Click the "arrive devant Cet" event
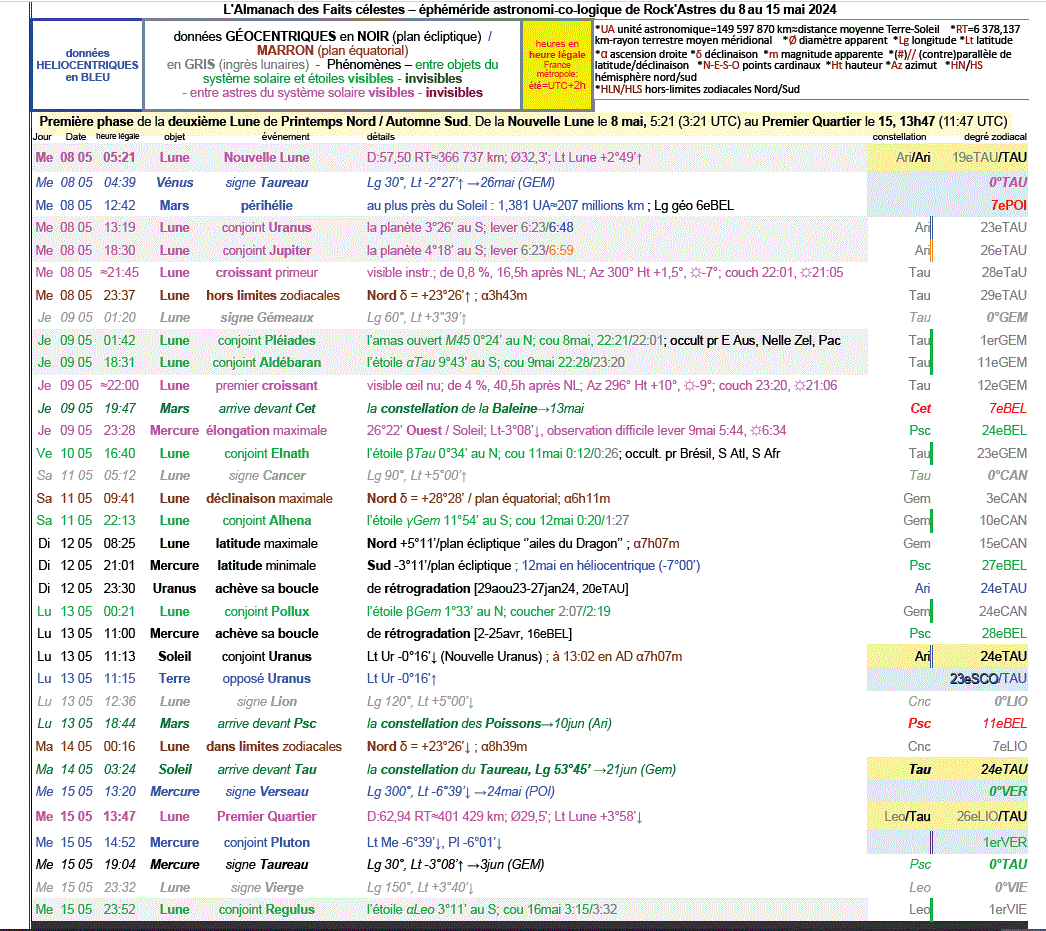The height and width of the screenshot is (931, 1046). coord(267,408)
